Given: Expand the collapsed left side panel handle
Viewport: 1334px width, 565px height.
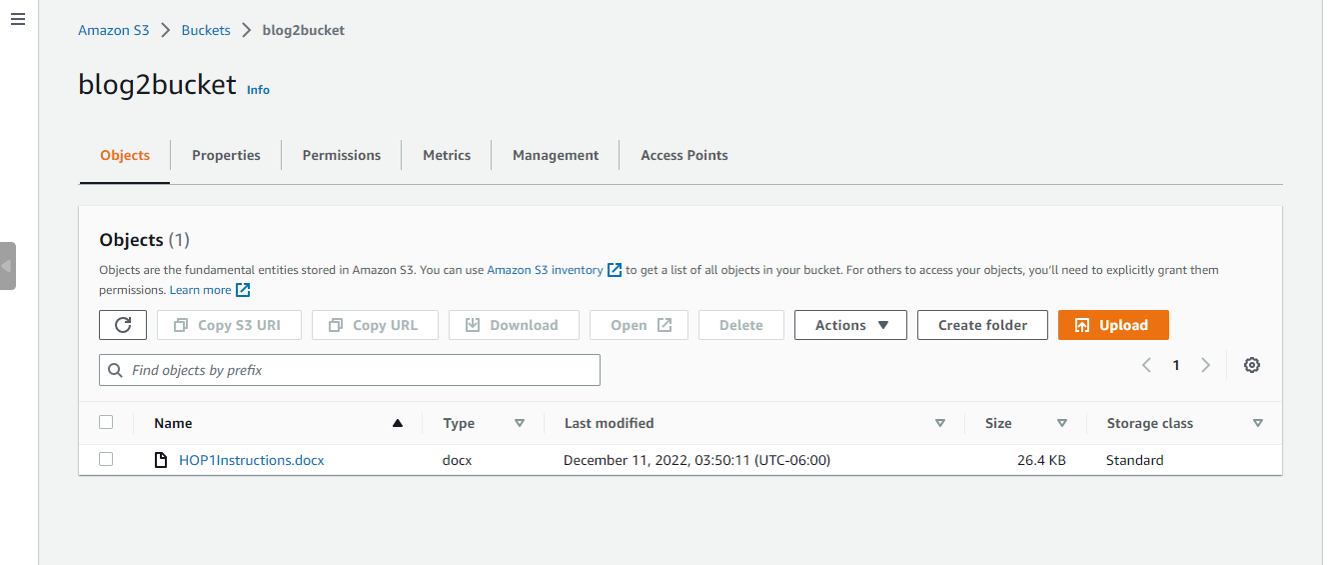Looking at the screenshot, I should 8,266.
